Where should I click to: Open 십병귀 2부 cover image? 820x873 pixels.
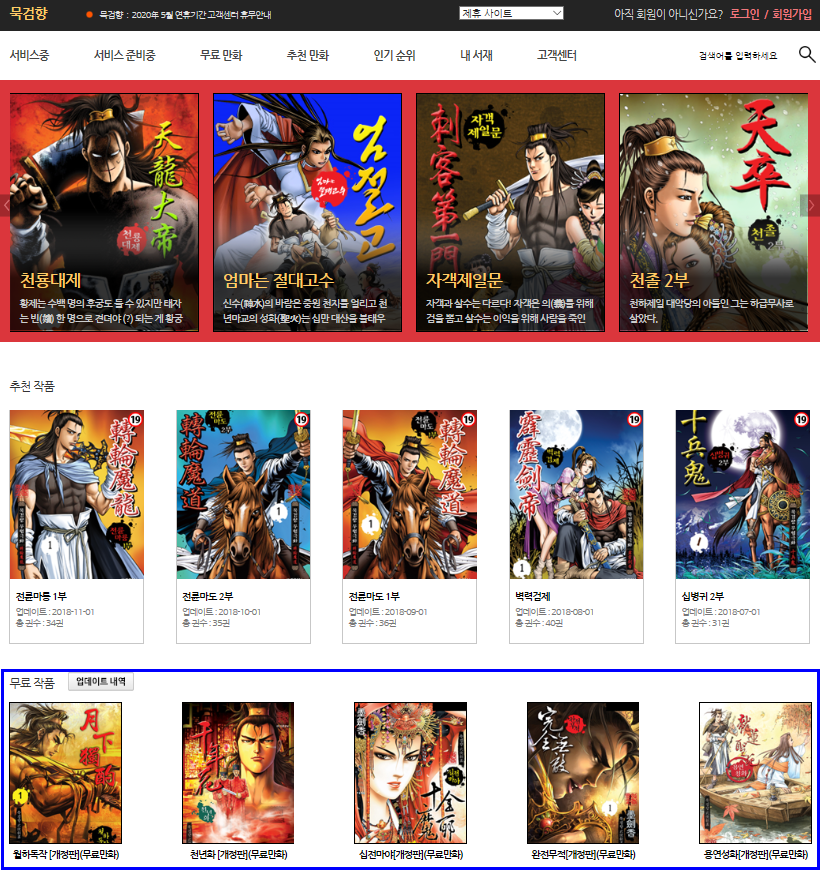click(743, 494)
